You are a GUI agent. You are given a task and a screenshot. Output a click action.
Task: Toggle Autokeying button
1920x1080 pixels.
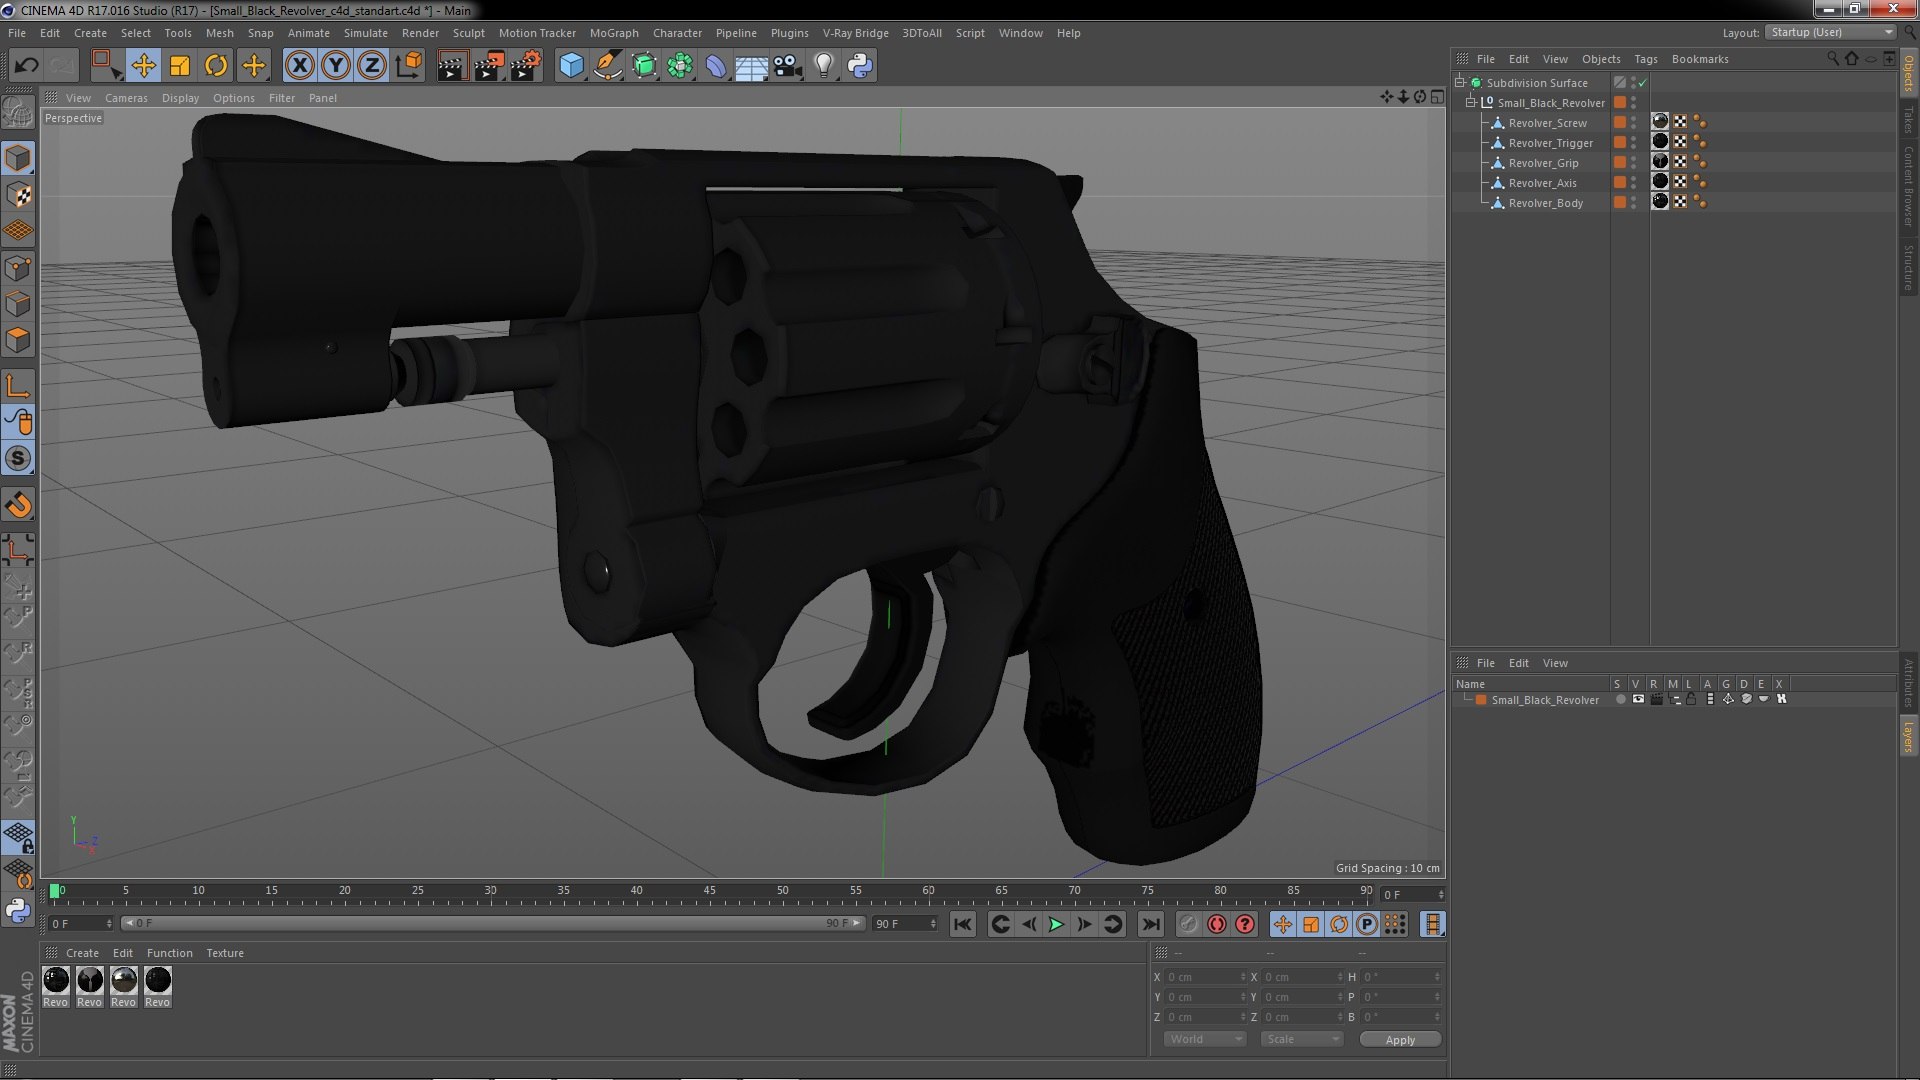1216,925
